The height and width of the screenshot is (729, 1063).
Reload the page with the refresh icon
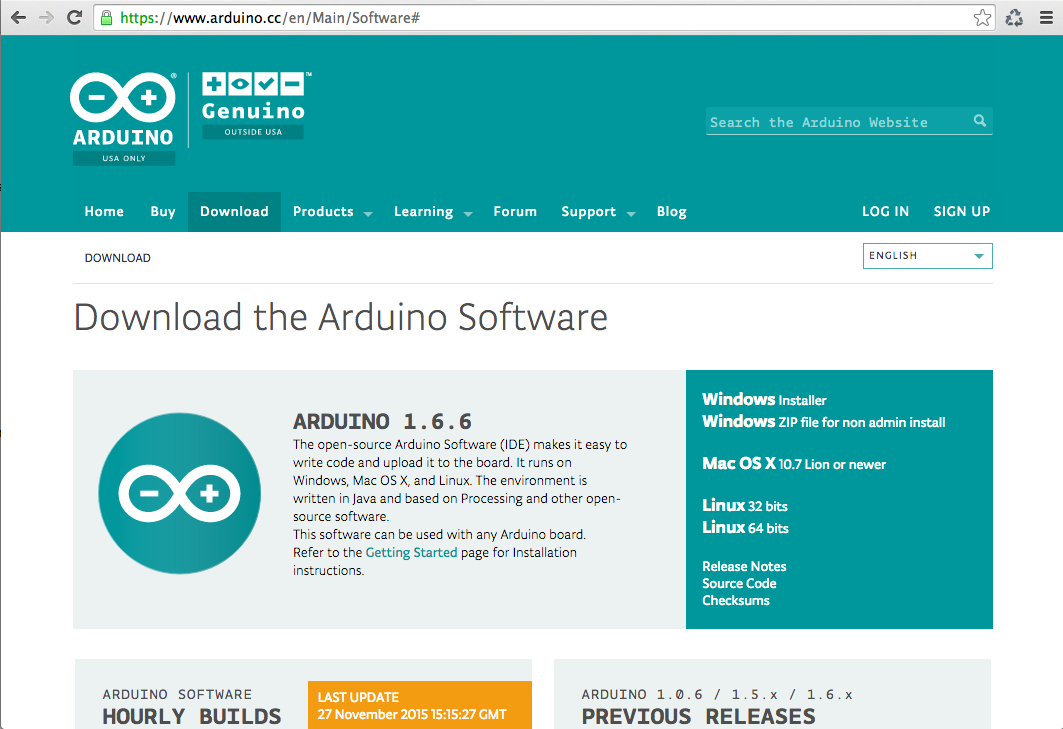[75, 18]
